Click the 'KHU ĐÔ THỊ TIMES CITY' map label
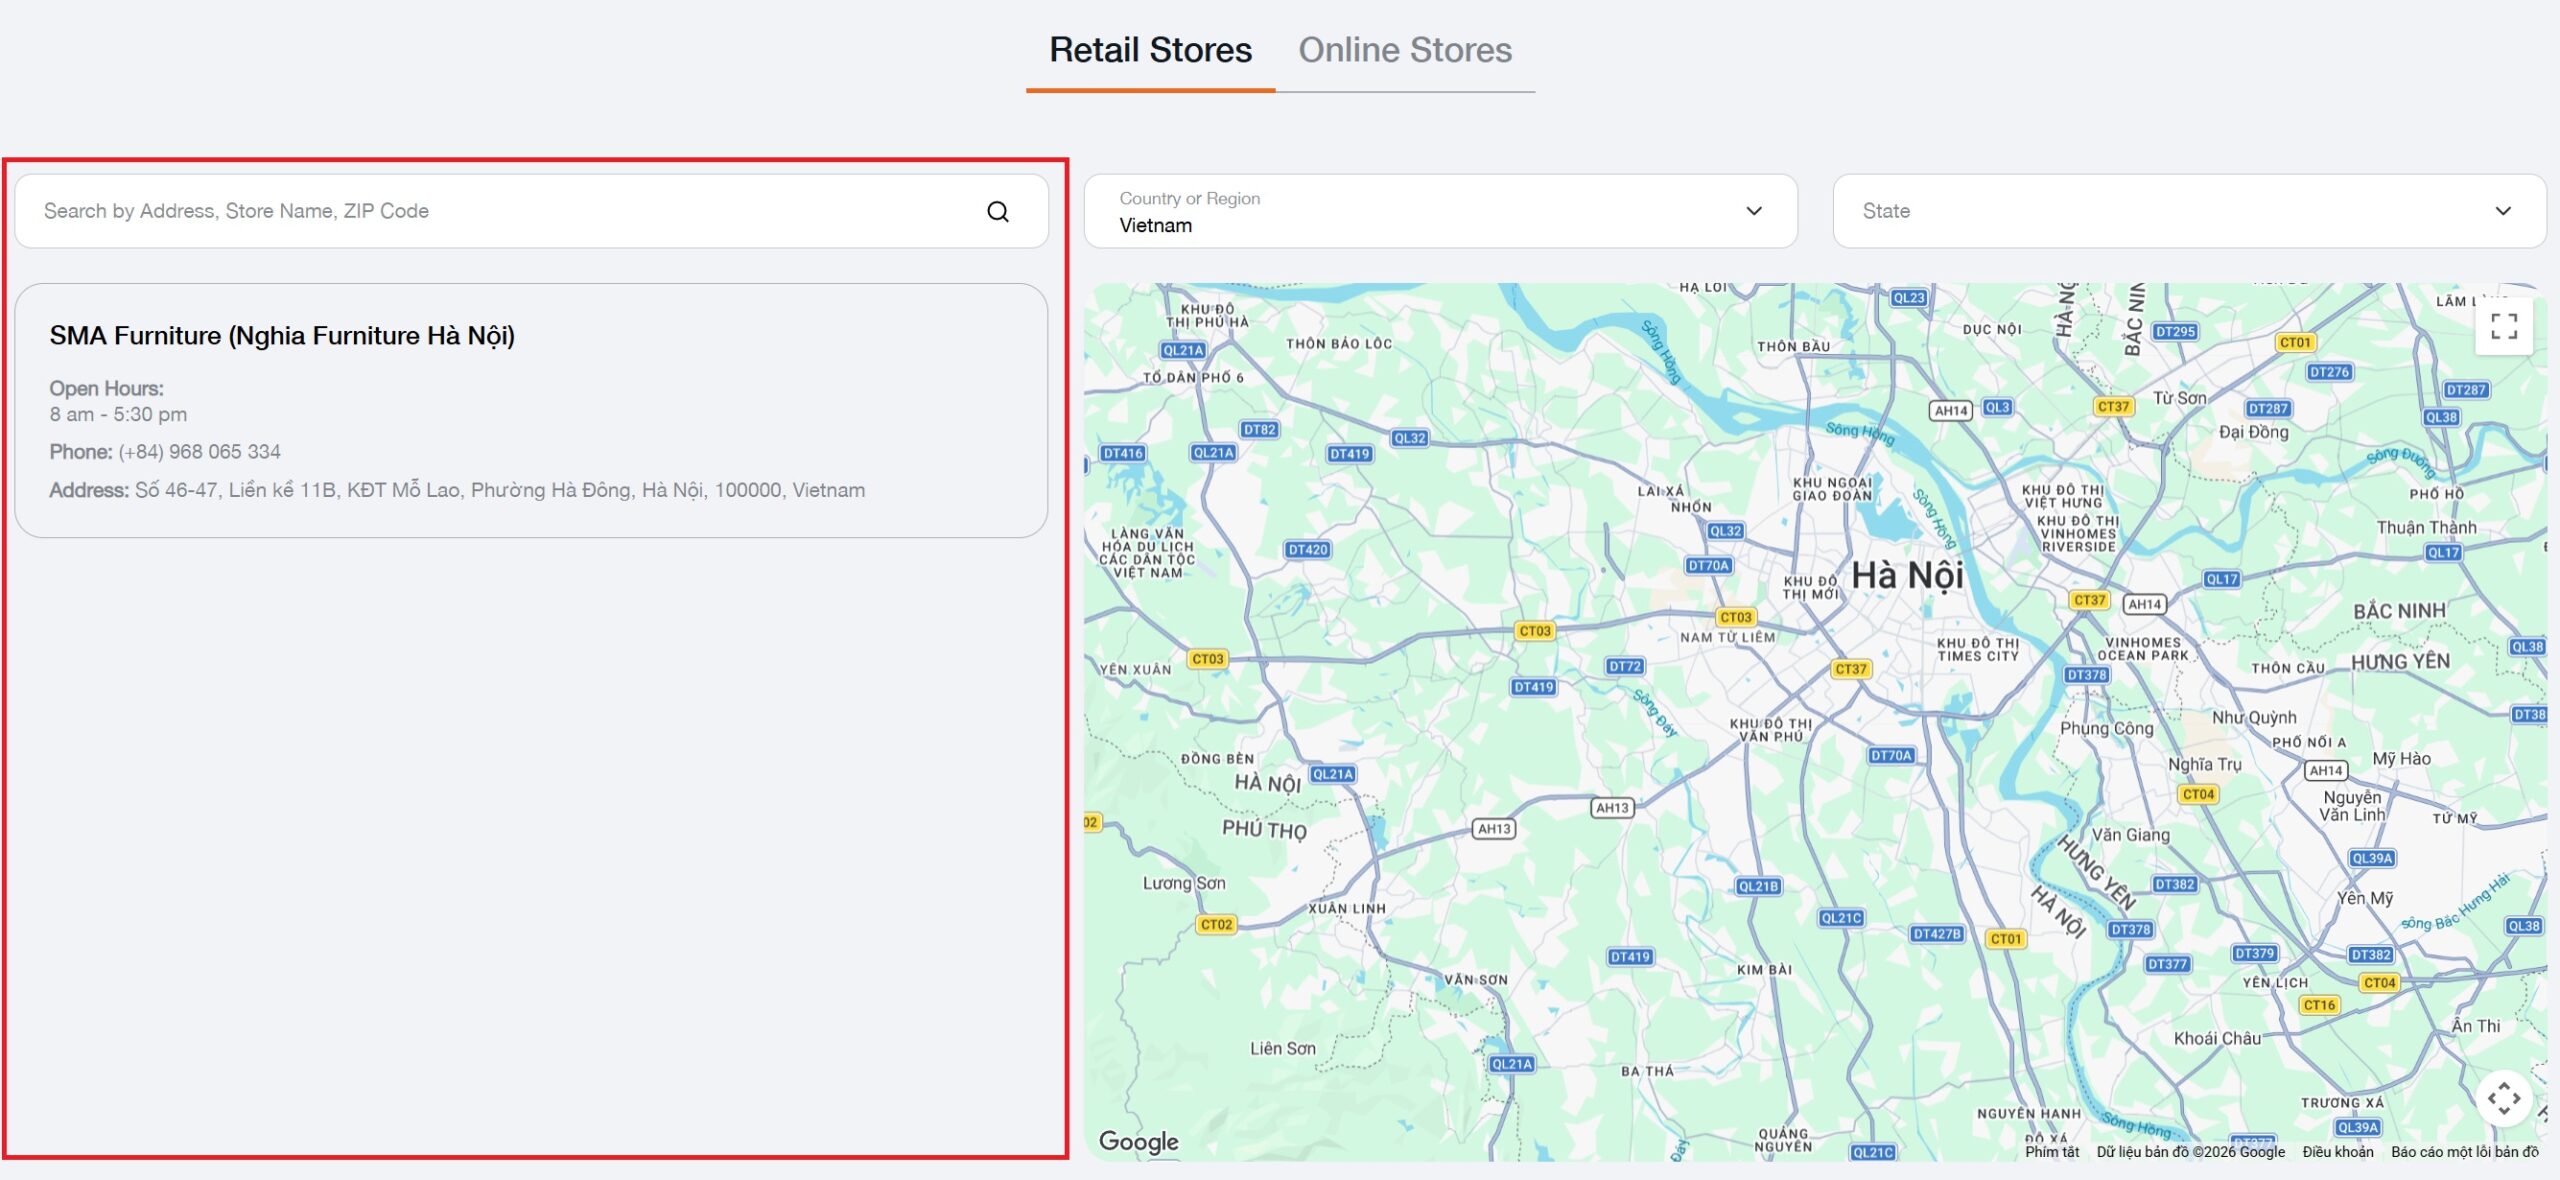Image resolution: width=2560 pixels, height=1180 pixels. pyautogui.click(x=1978, y=650)
